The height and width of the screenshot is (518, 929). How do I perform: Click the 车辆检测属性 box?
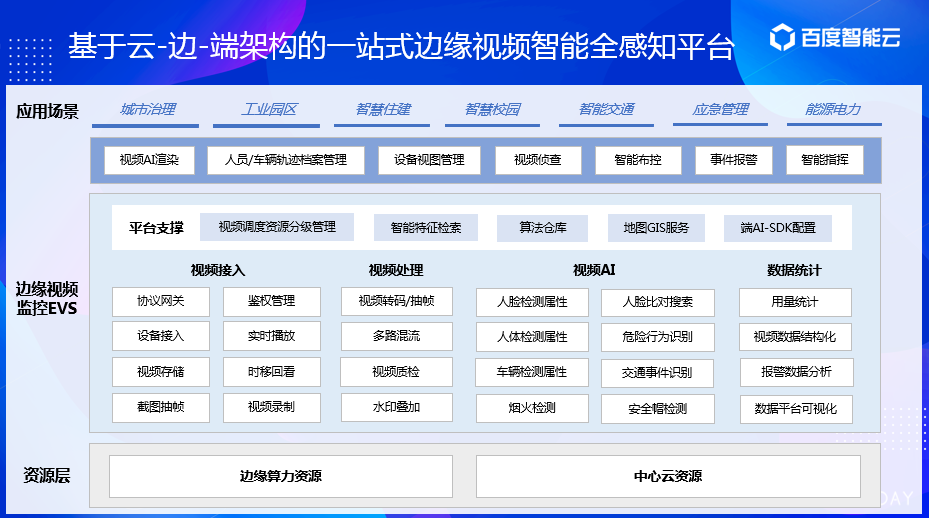532,372
